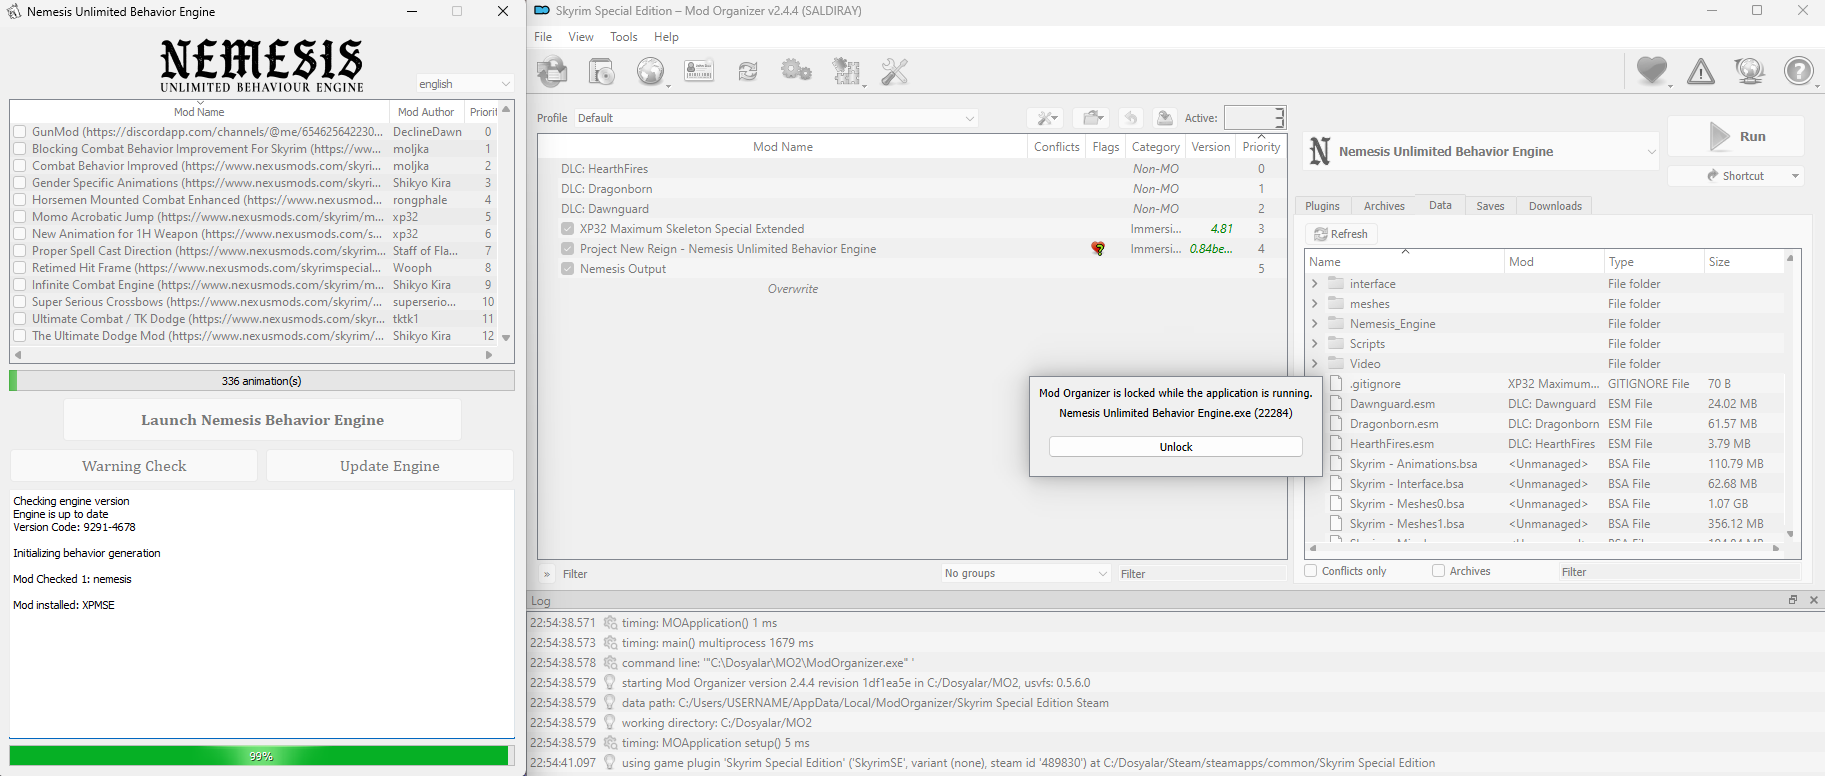Click the open folder icon beside profile
Viewport: 1825px width, 776px height.
pyautogui.click(x=1092, y=118)
